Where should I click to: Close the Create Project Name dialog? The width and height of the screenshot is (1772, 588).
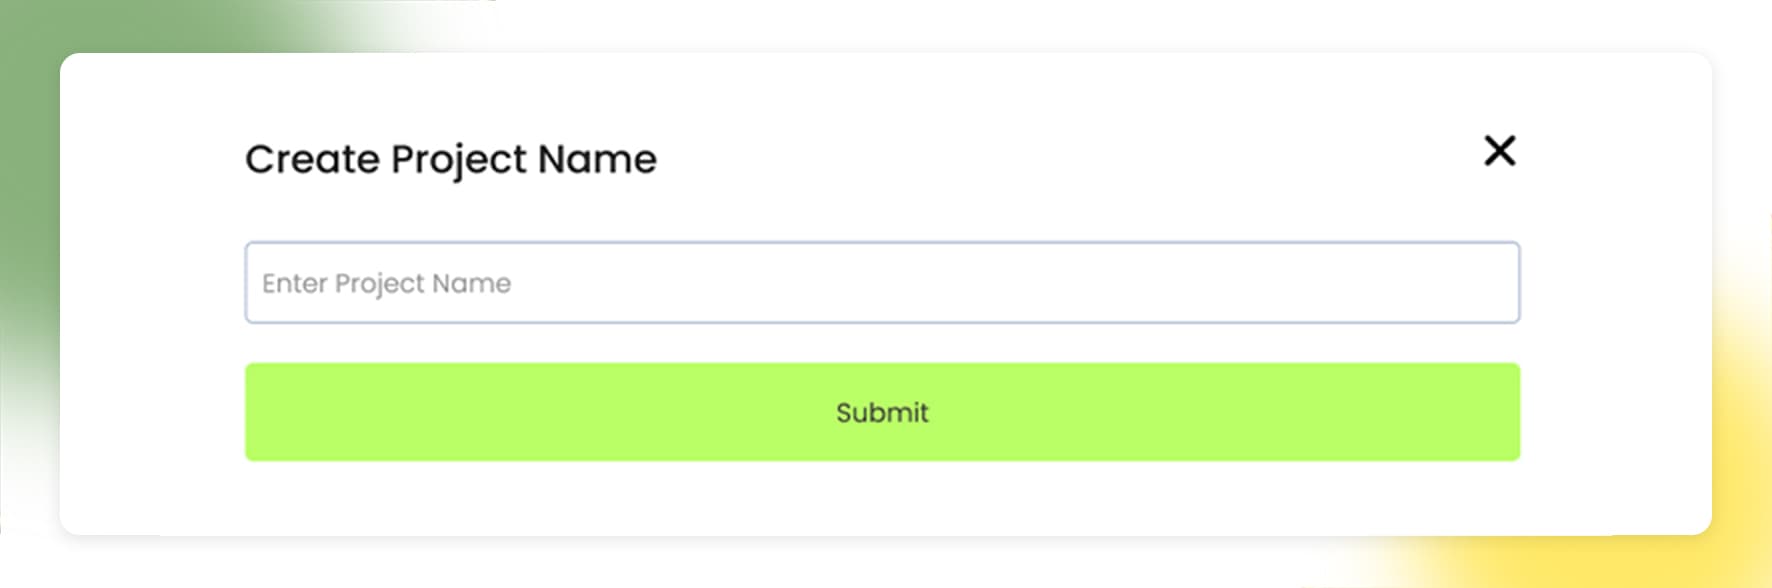pyautogui.click(x=1499, y=151)
